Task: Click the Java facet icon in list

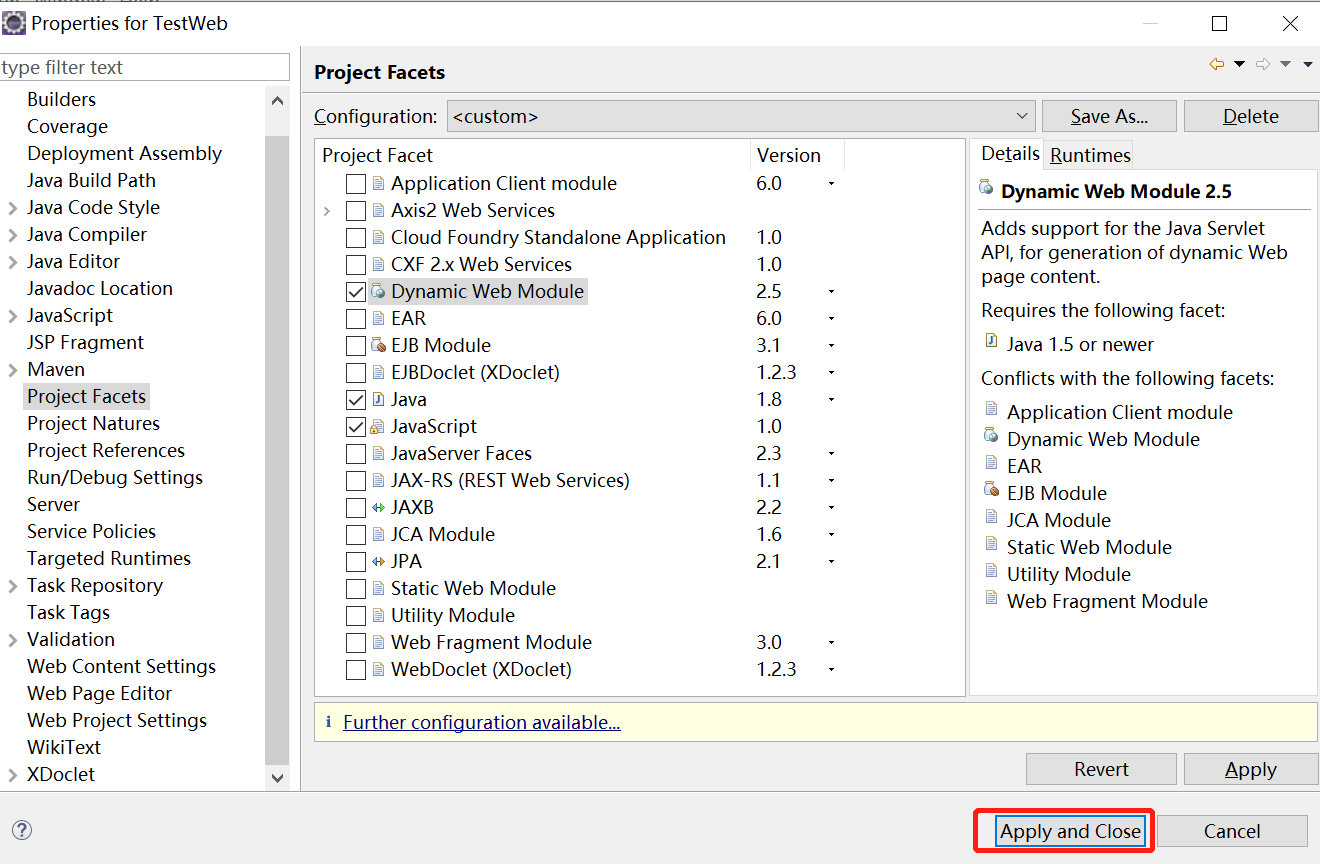Action: (x=378, y=400)
